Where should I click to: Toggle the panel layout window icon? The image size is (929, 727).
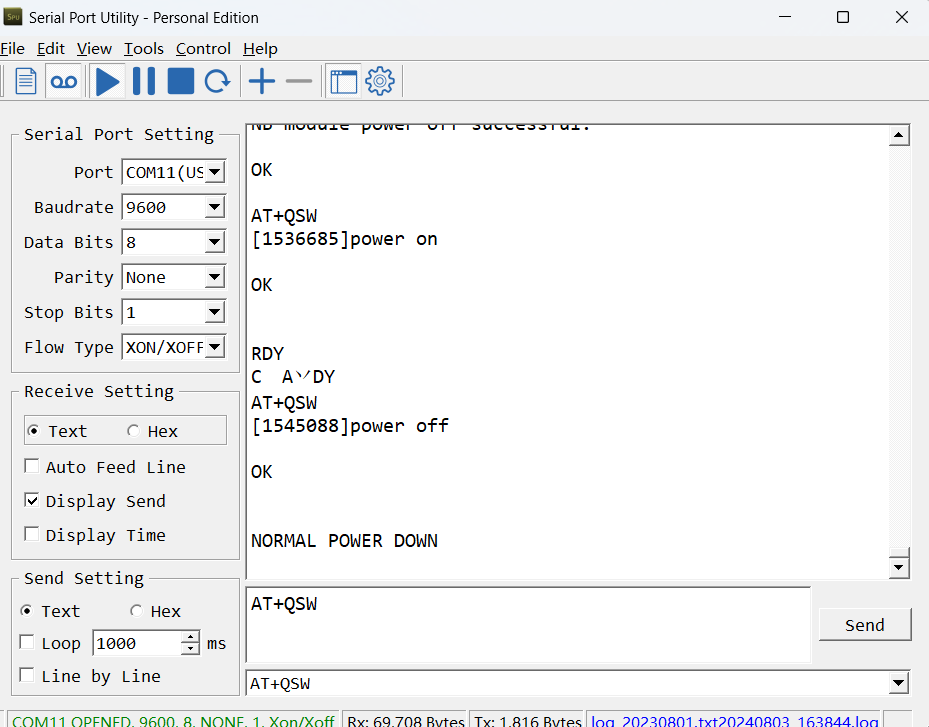[x=344, y=81]
